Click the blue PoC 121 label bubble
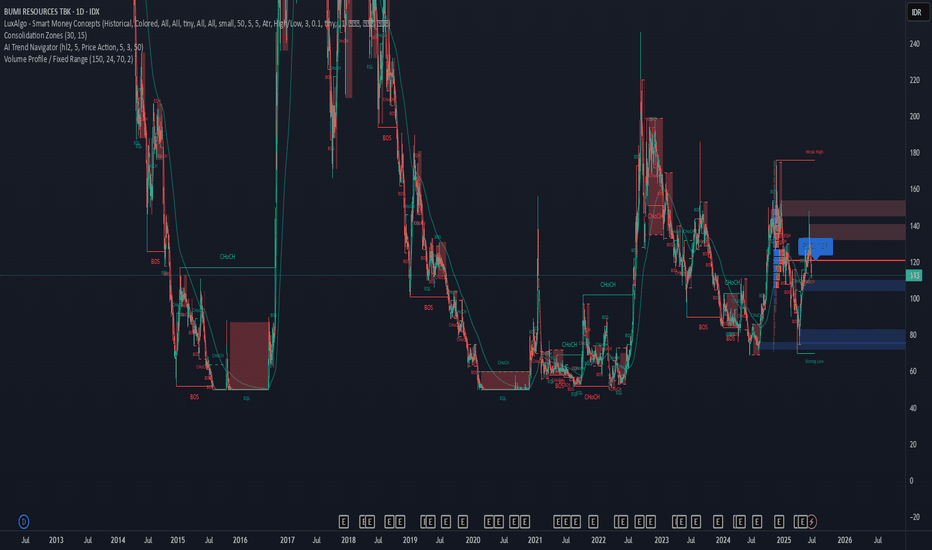932x550 pixels. coord(815,246)
